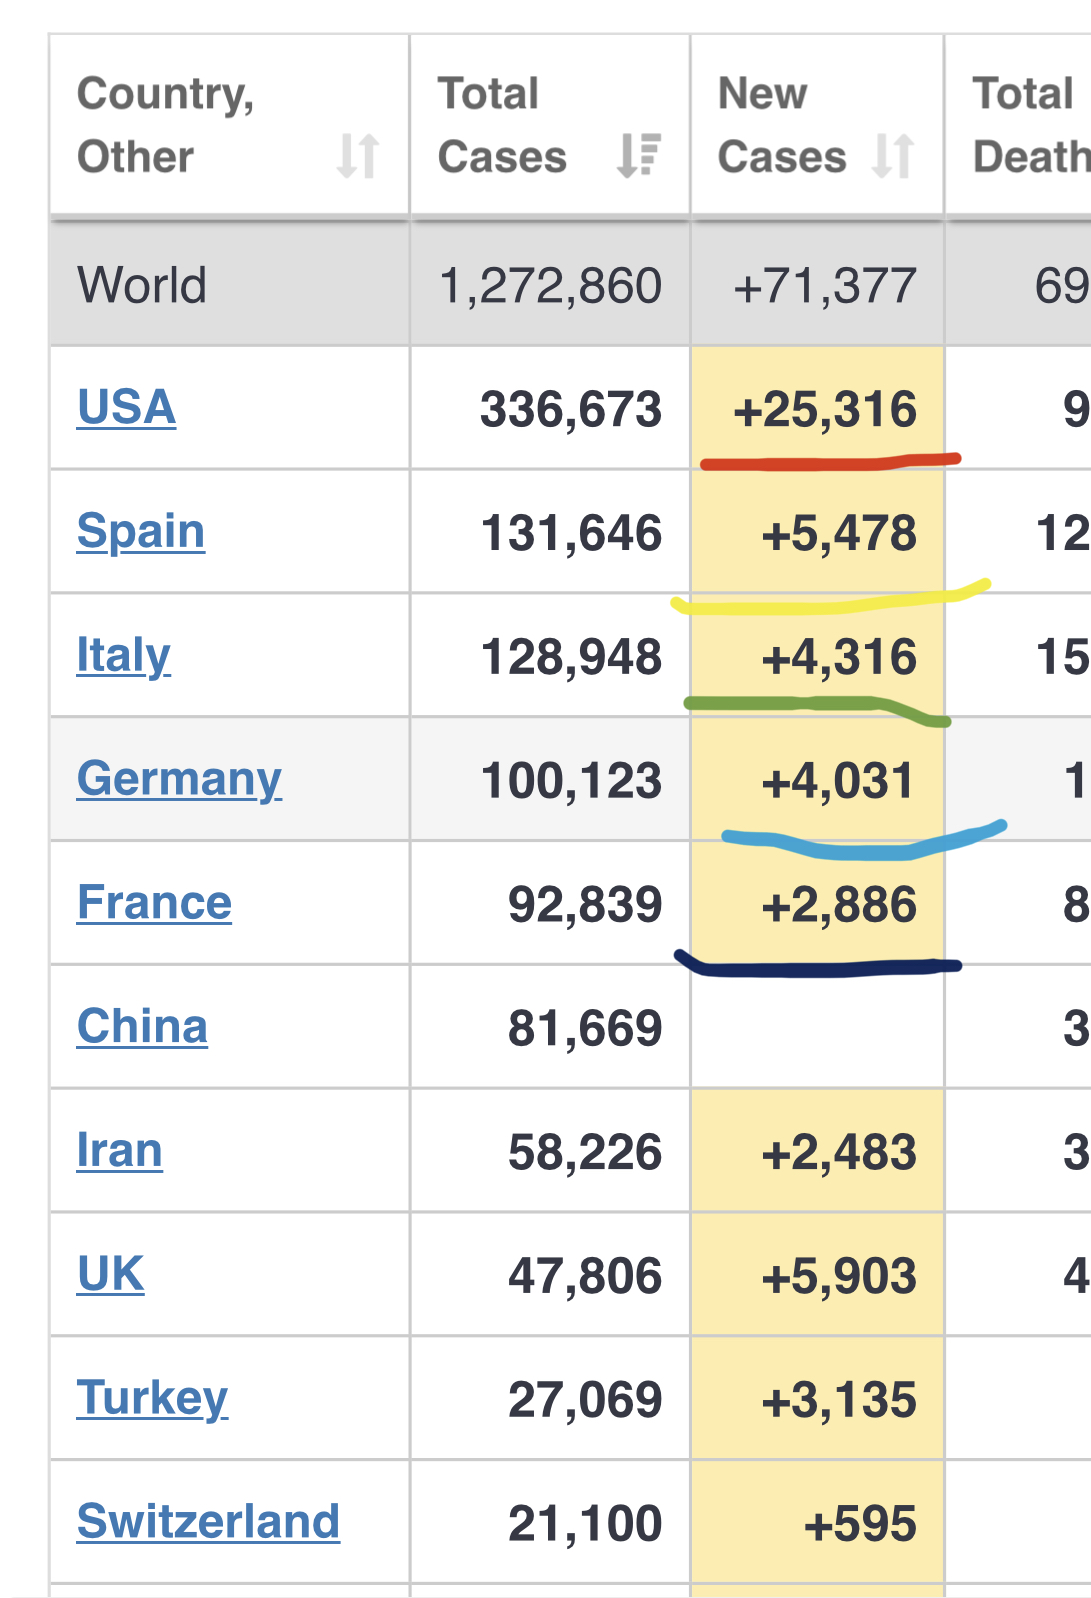Click Germany's total cases value 100,123

pyautogui.click(x=571, y=781)
